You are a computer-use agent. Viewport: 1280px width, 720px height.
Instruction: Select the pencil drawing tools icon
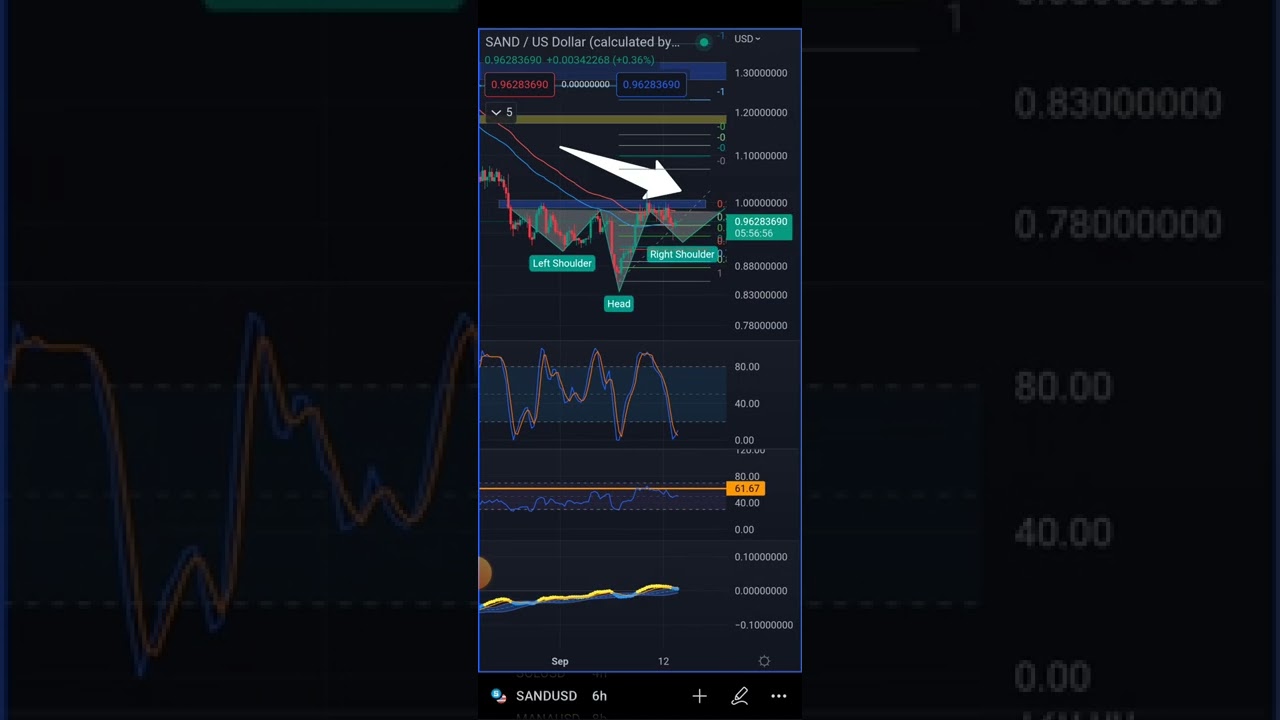pyautogui.click(x=739, y=696)
